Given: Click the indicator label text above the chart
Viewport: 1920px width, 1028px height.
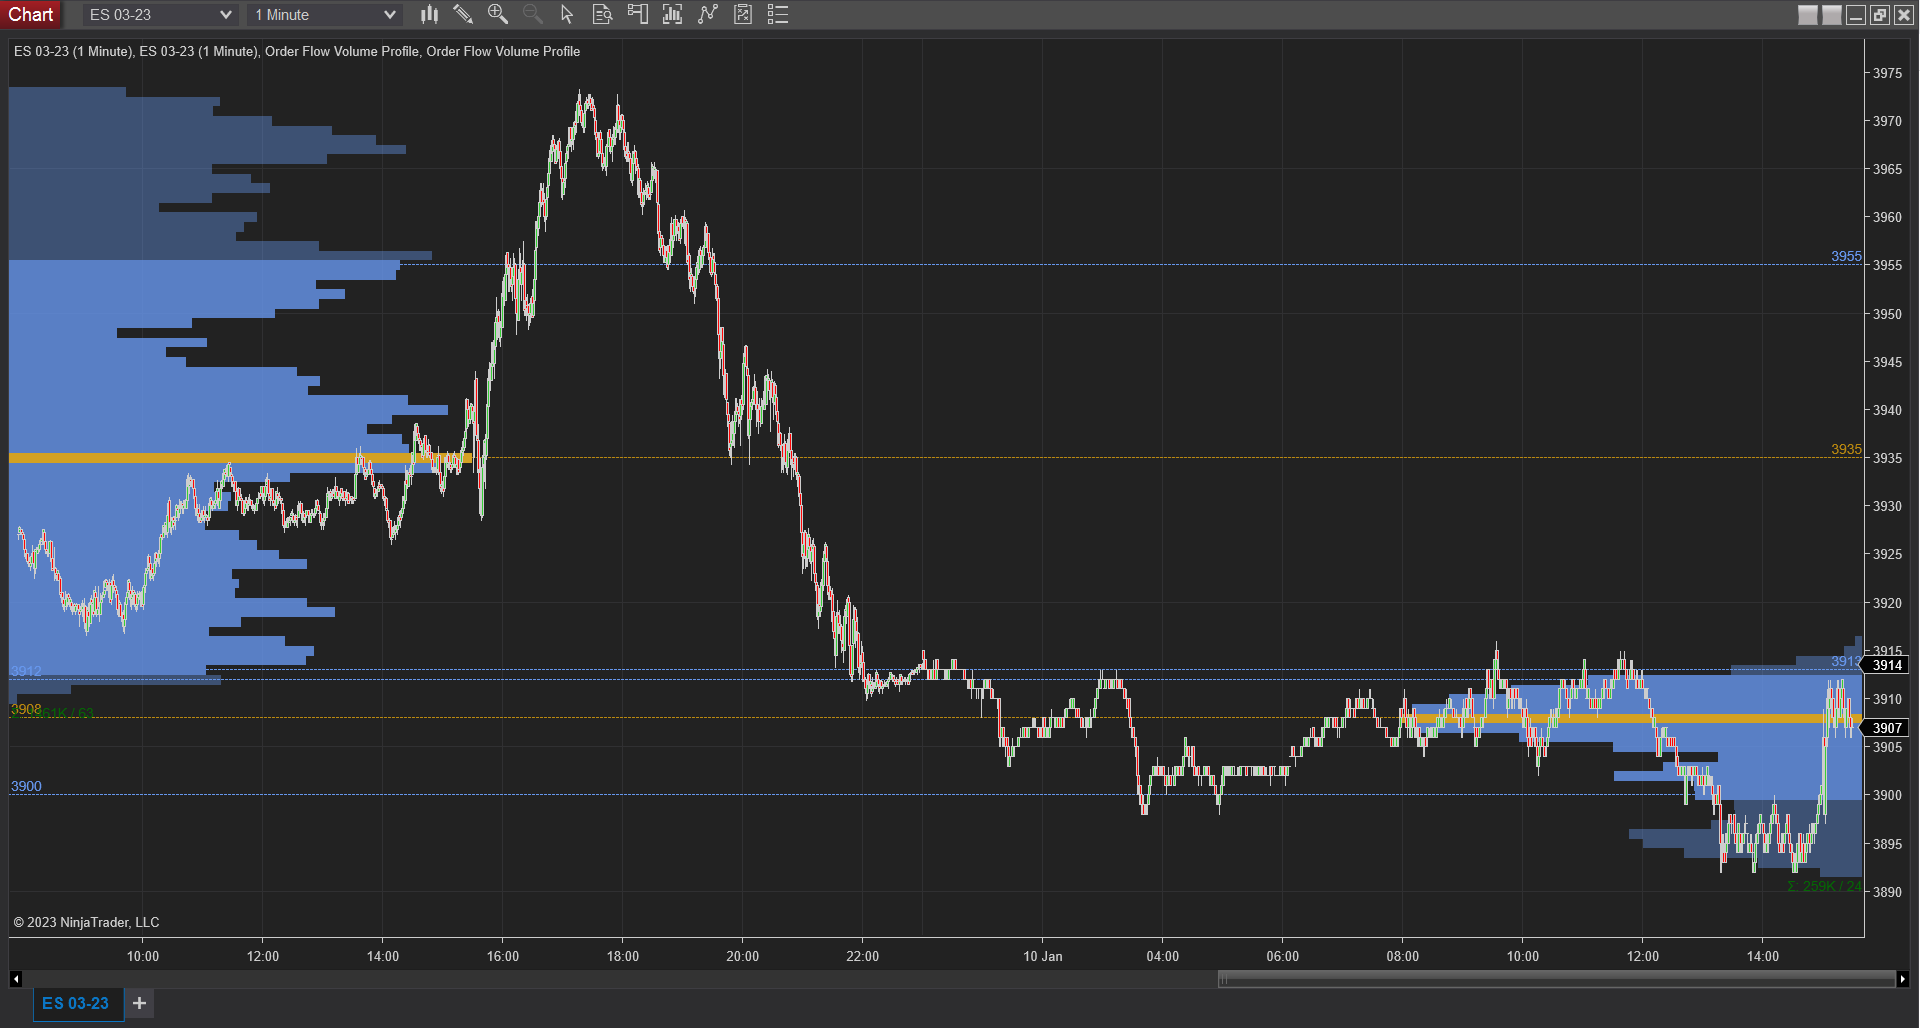Looking at the screenshot, I should pyautogui.click(x=297, y=51).
